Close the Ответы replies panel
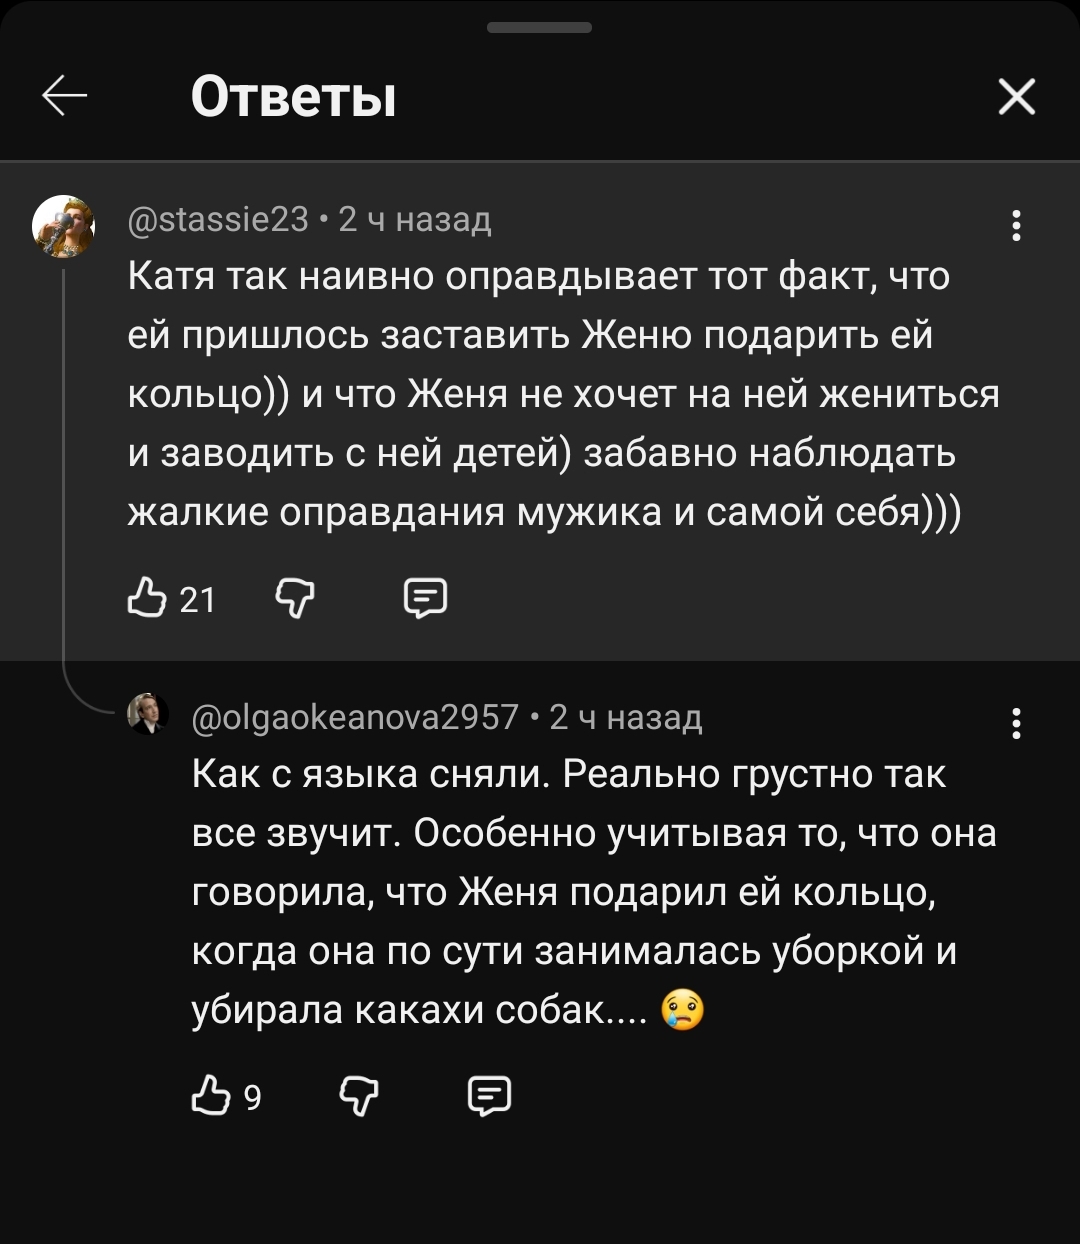Screen dimensions: 1080x1244 pyautogui.click(x=1016, y=97)
